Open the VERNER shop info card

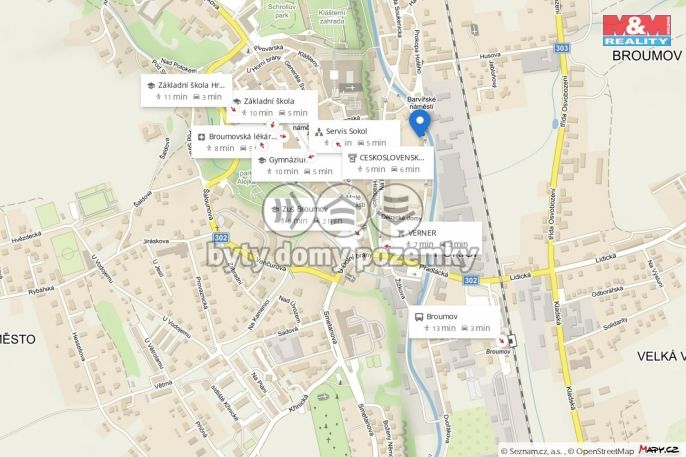click(436, 238)
